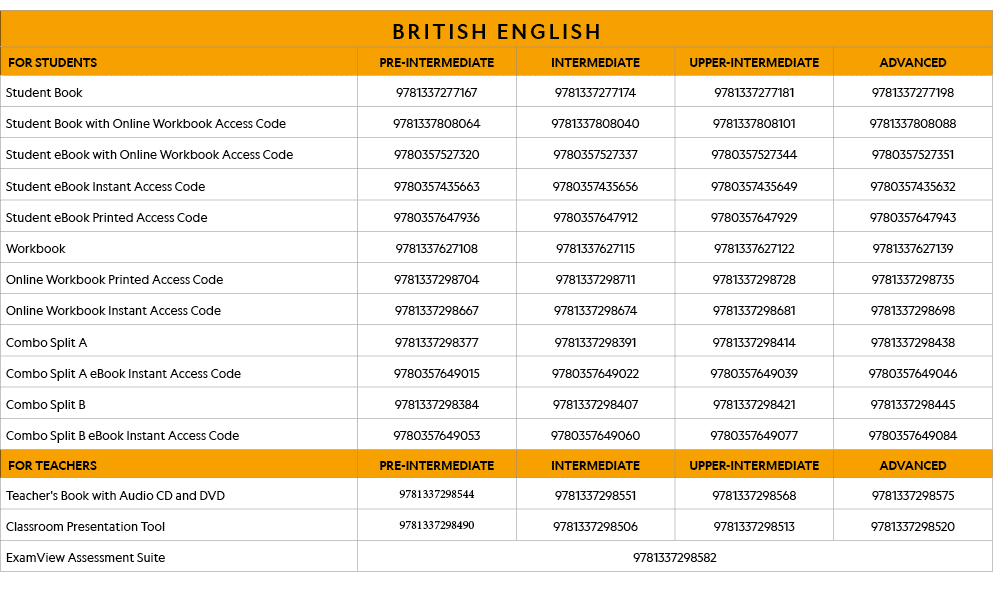Click ISBN 9781337277167
Image resolution: width=993 pixels, height=592 pixels.
pyautogui.click(x=436, y=93)
